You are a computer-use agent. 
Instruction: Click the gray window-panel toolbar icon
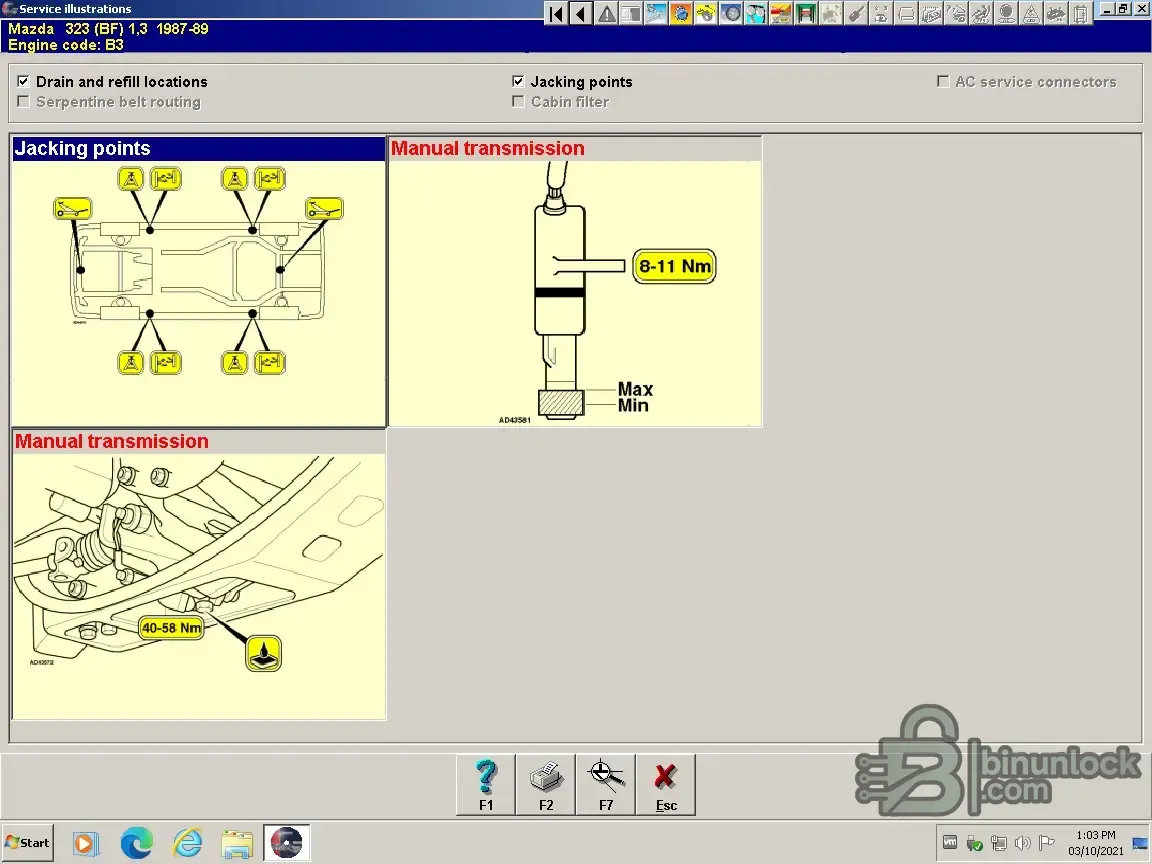[631, 13]
